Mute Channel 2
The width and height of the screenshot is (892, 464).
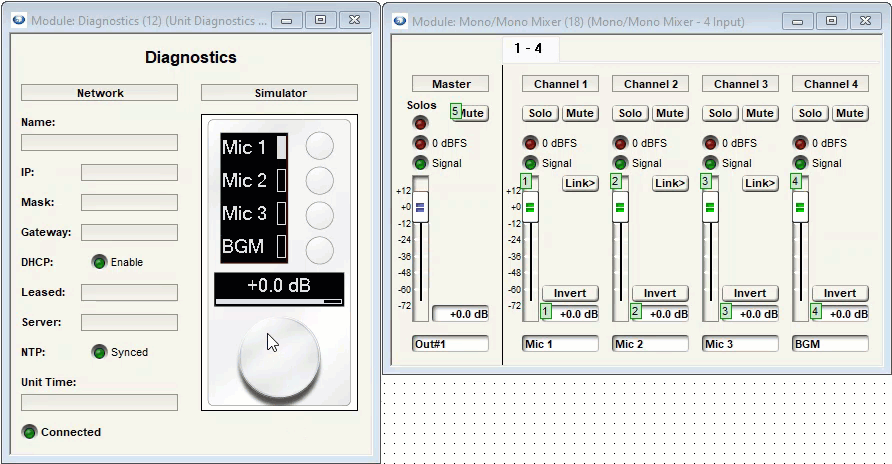pos(670,113)
